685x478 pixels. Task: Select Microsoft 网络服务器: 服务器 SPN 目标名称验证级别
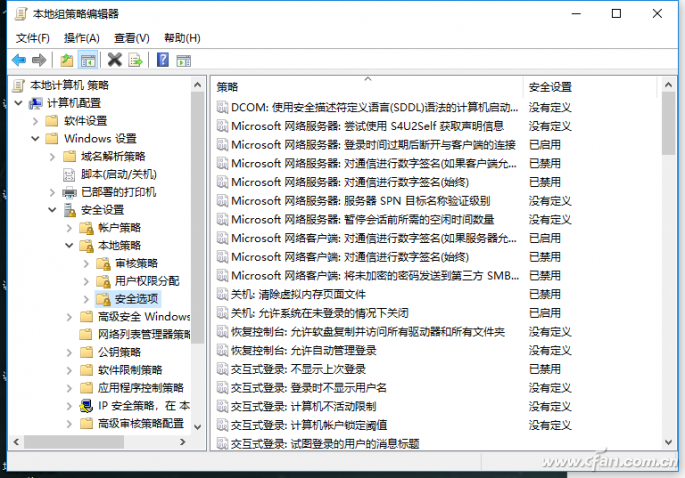(x=360, y=201)
